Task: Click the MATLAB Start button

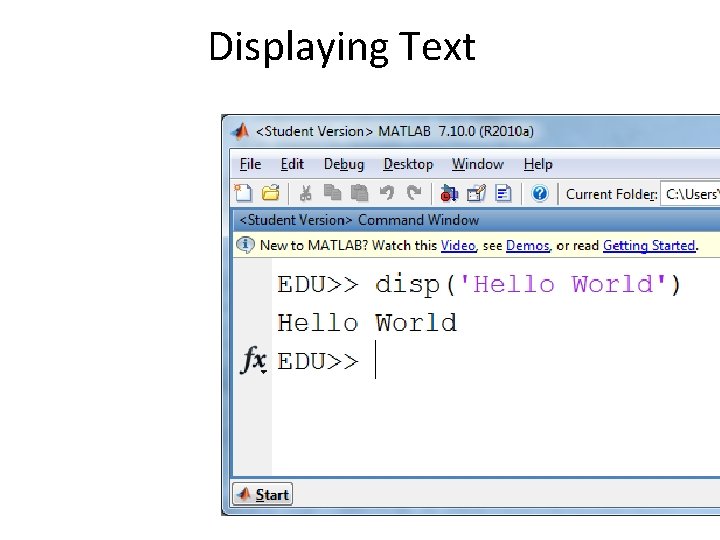Action: coord(263,494)
